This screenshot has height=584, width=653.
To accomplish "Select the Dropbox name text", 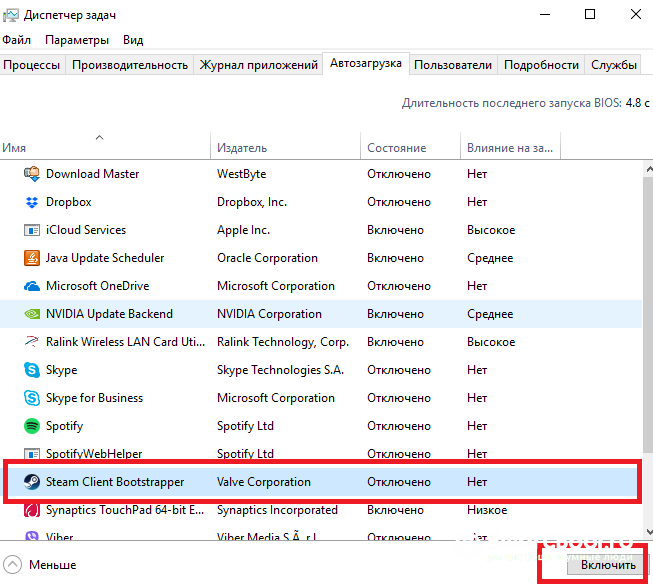I will 69,202.
